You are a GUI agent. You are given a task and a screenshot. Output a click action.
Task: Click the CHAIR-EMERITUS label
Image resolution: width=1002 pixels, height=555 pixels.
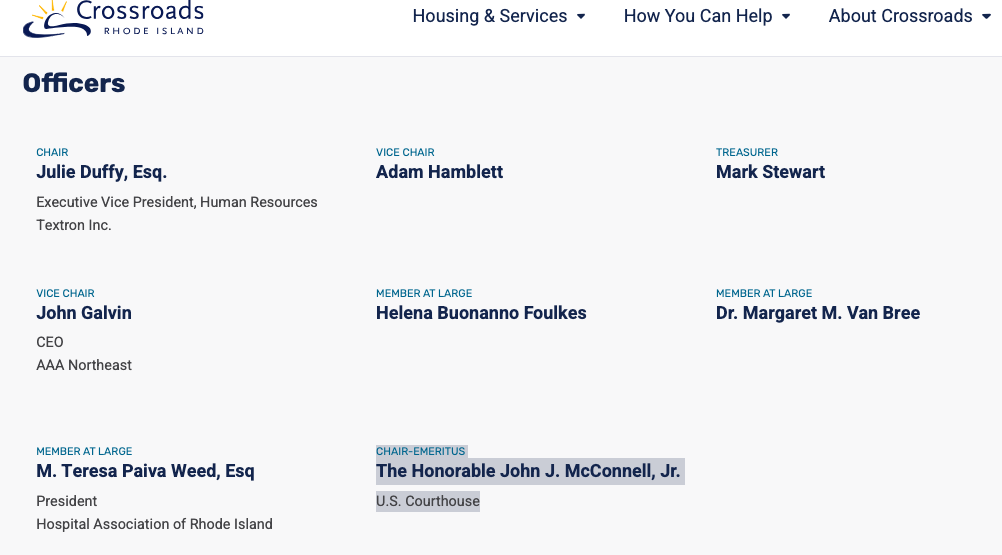420,452
